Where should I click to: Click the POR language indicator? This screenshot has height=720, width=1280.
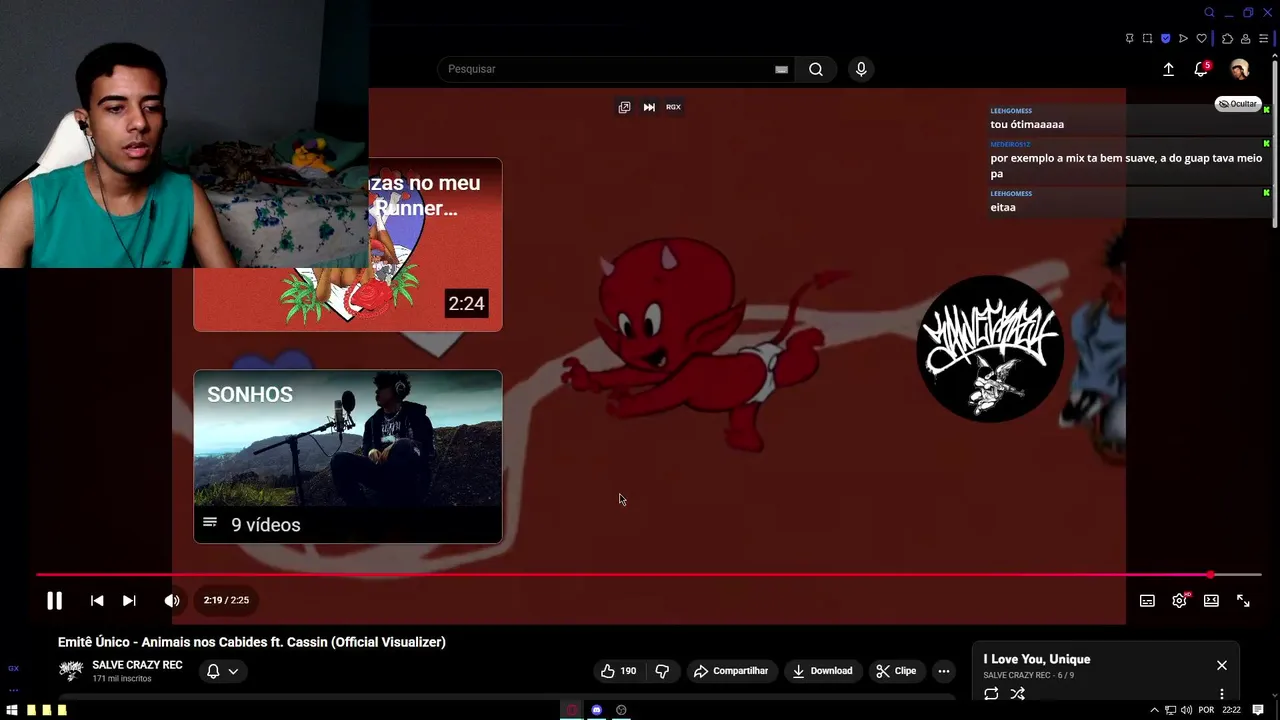coord(1206,710)
